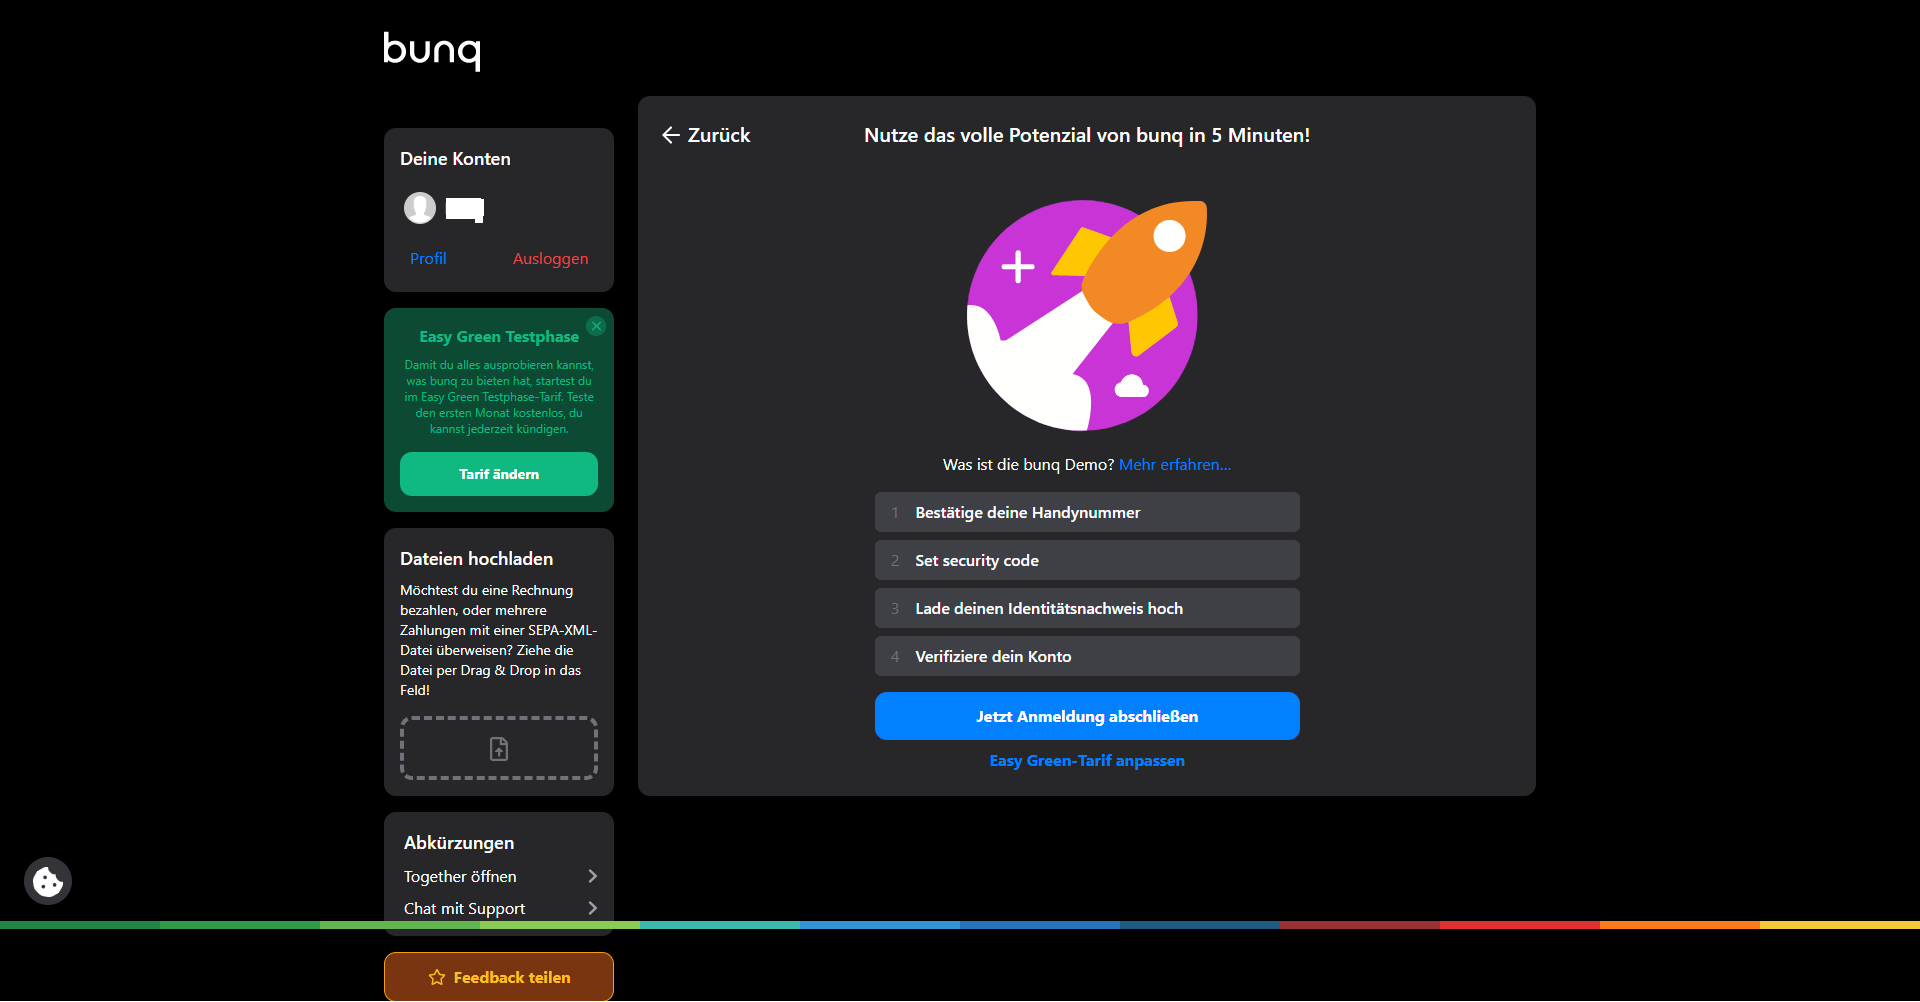Click the Feedback teilen star button
This screenshot has width=1920, height=1002.
(499, 977)
